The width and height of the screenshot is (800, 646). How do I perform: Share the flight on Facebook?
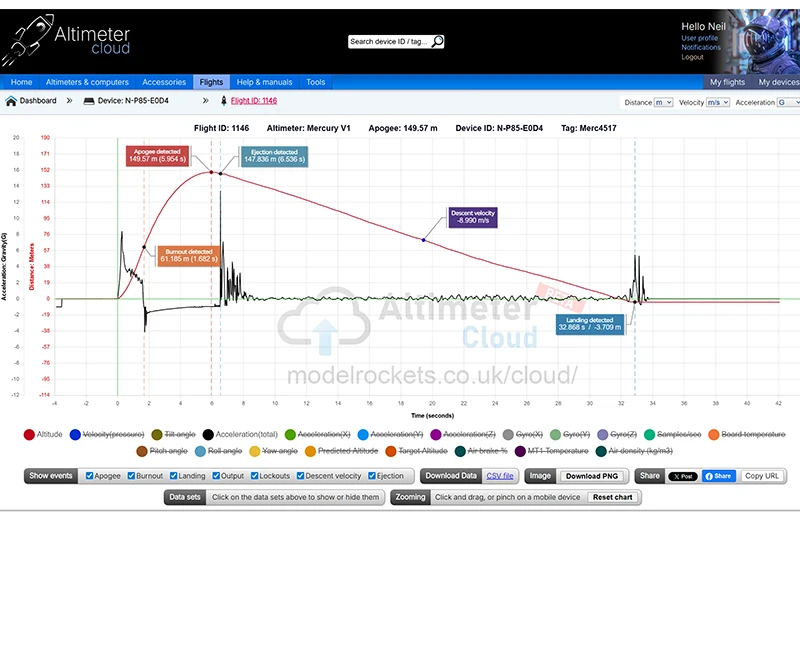click(718, 476)
